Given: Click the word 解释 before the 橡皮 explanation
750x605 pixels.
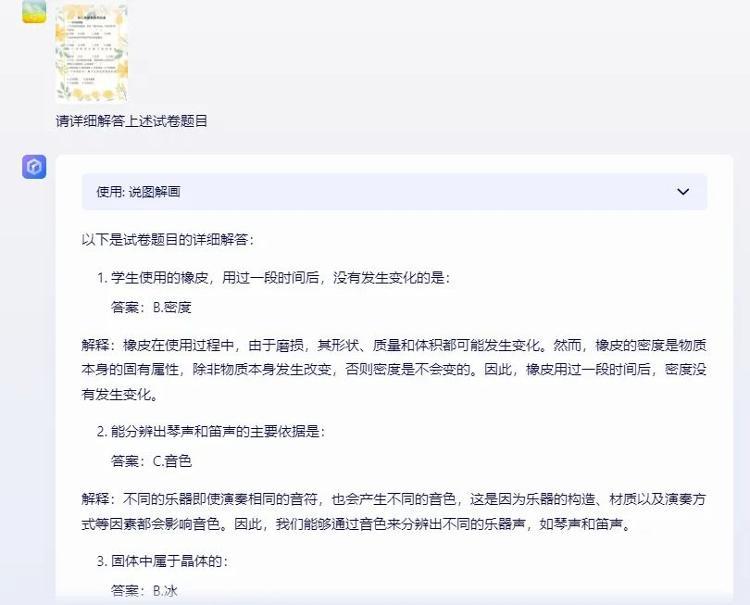Looking at the screenshot, I should 95,345.
